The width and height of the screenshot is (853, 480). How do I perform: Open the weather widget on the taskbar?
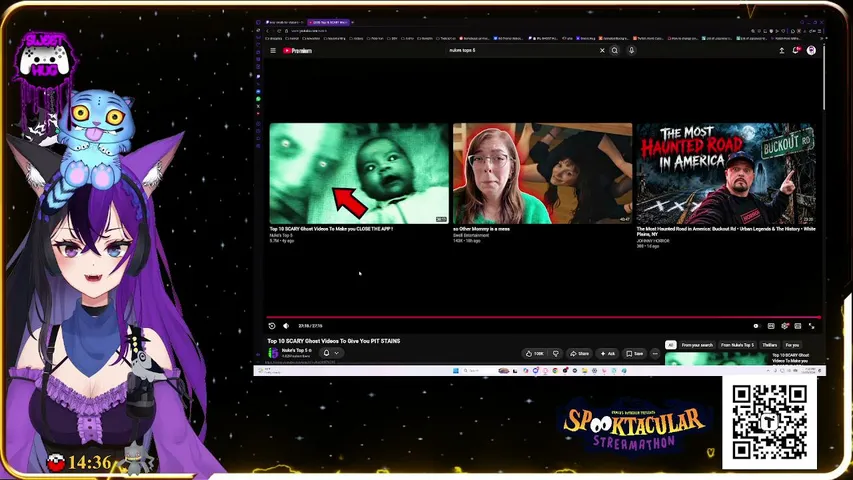[268, 371]
